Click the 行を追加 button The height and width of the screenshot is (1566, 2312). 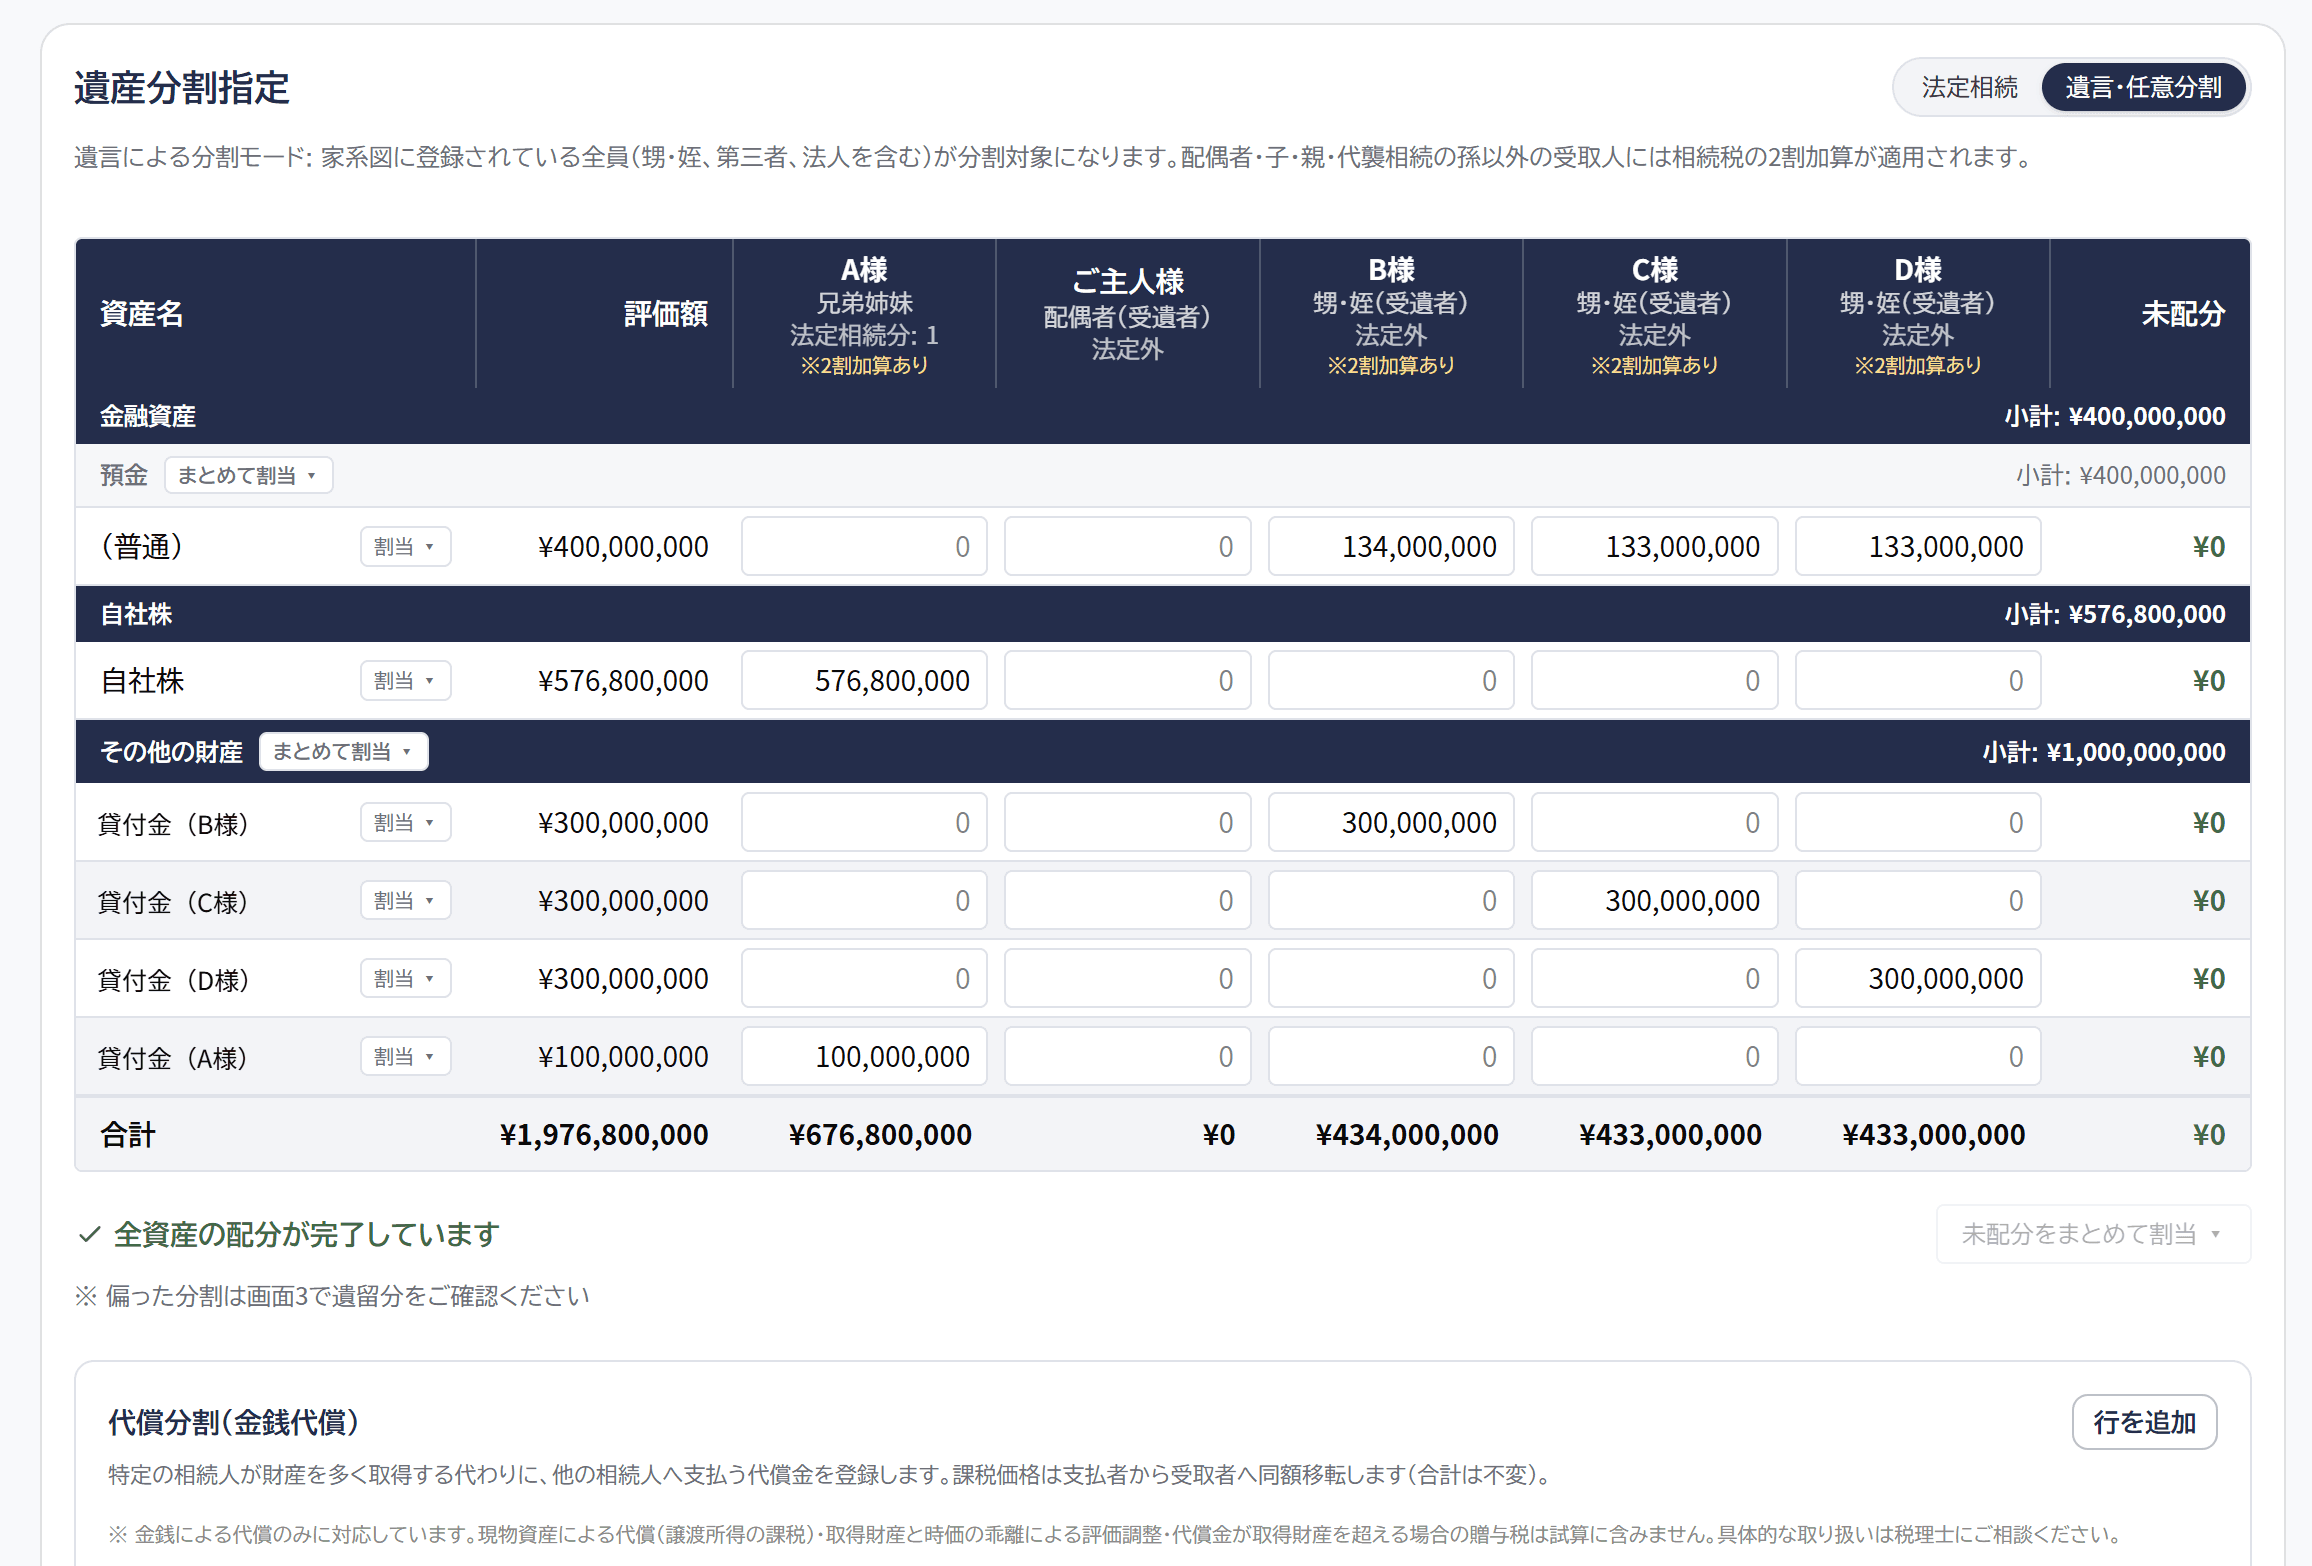(x=2144, y=1422)
